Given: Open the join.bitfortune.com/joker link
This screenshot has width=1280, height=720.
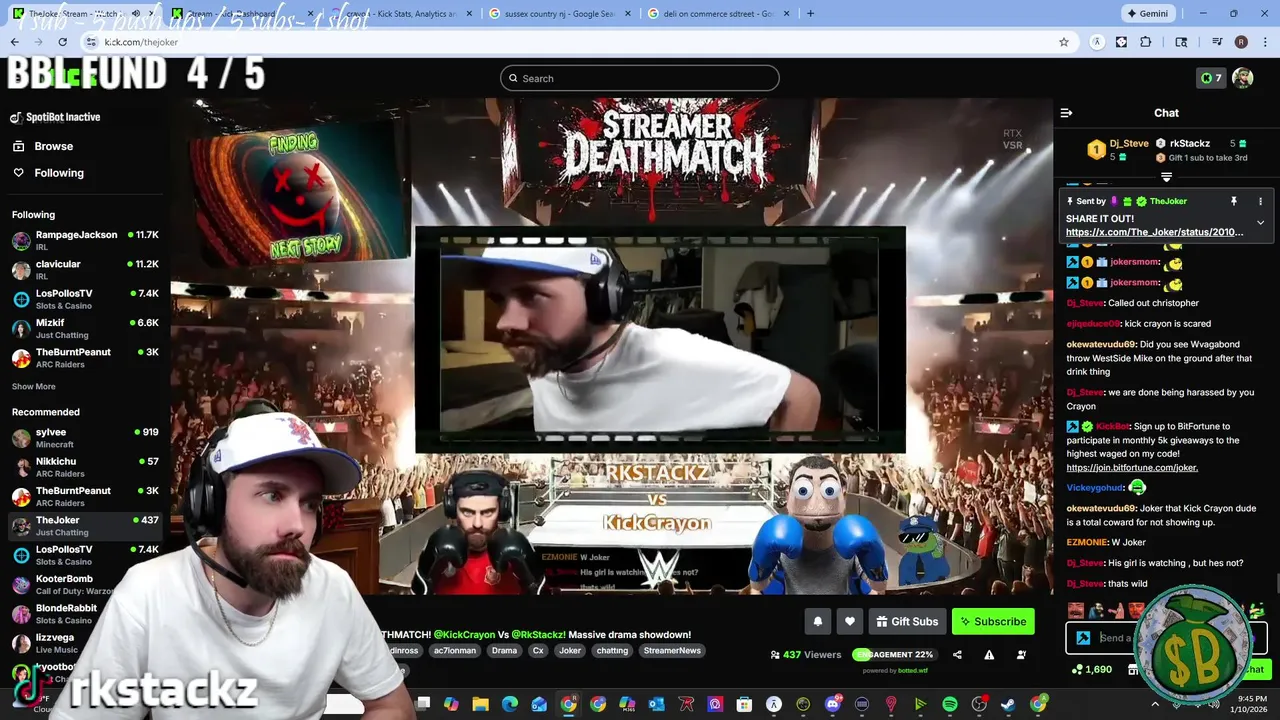Looking at the screenshot, I should [x=1132, y=467].
